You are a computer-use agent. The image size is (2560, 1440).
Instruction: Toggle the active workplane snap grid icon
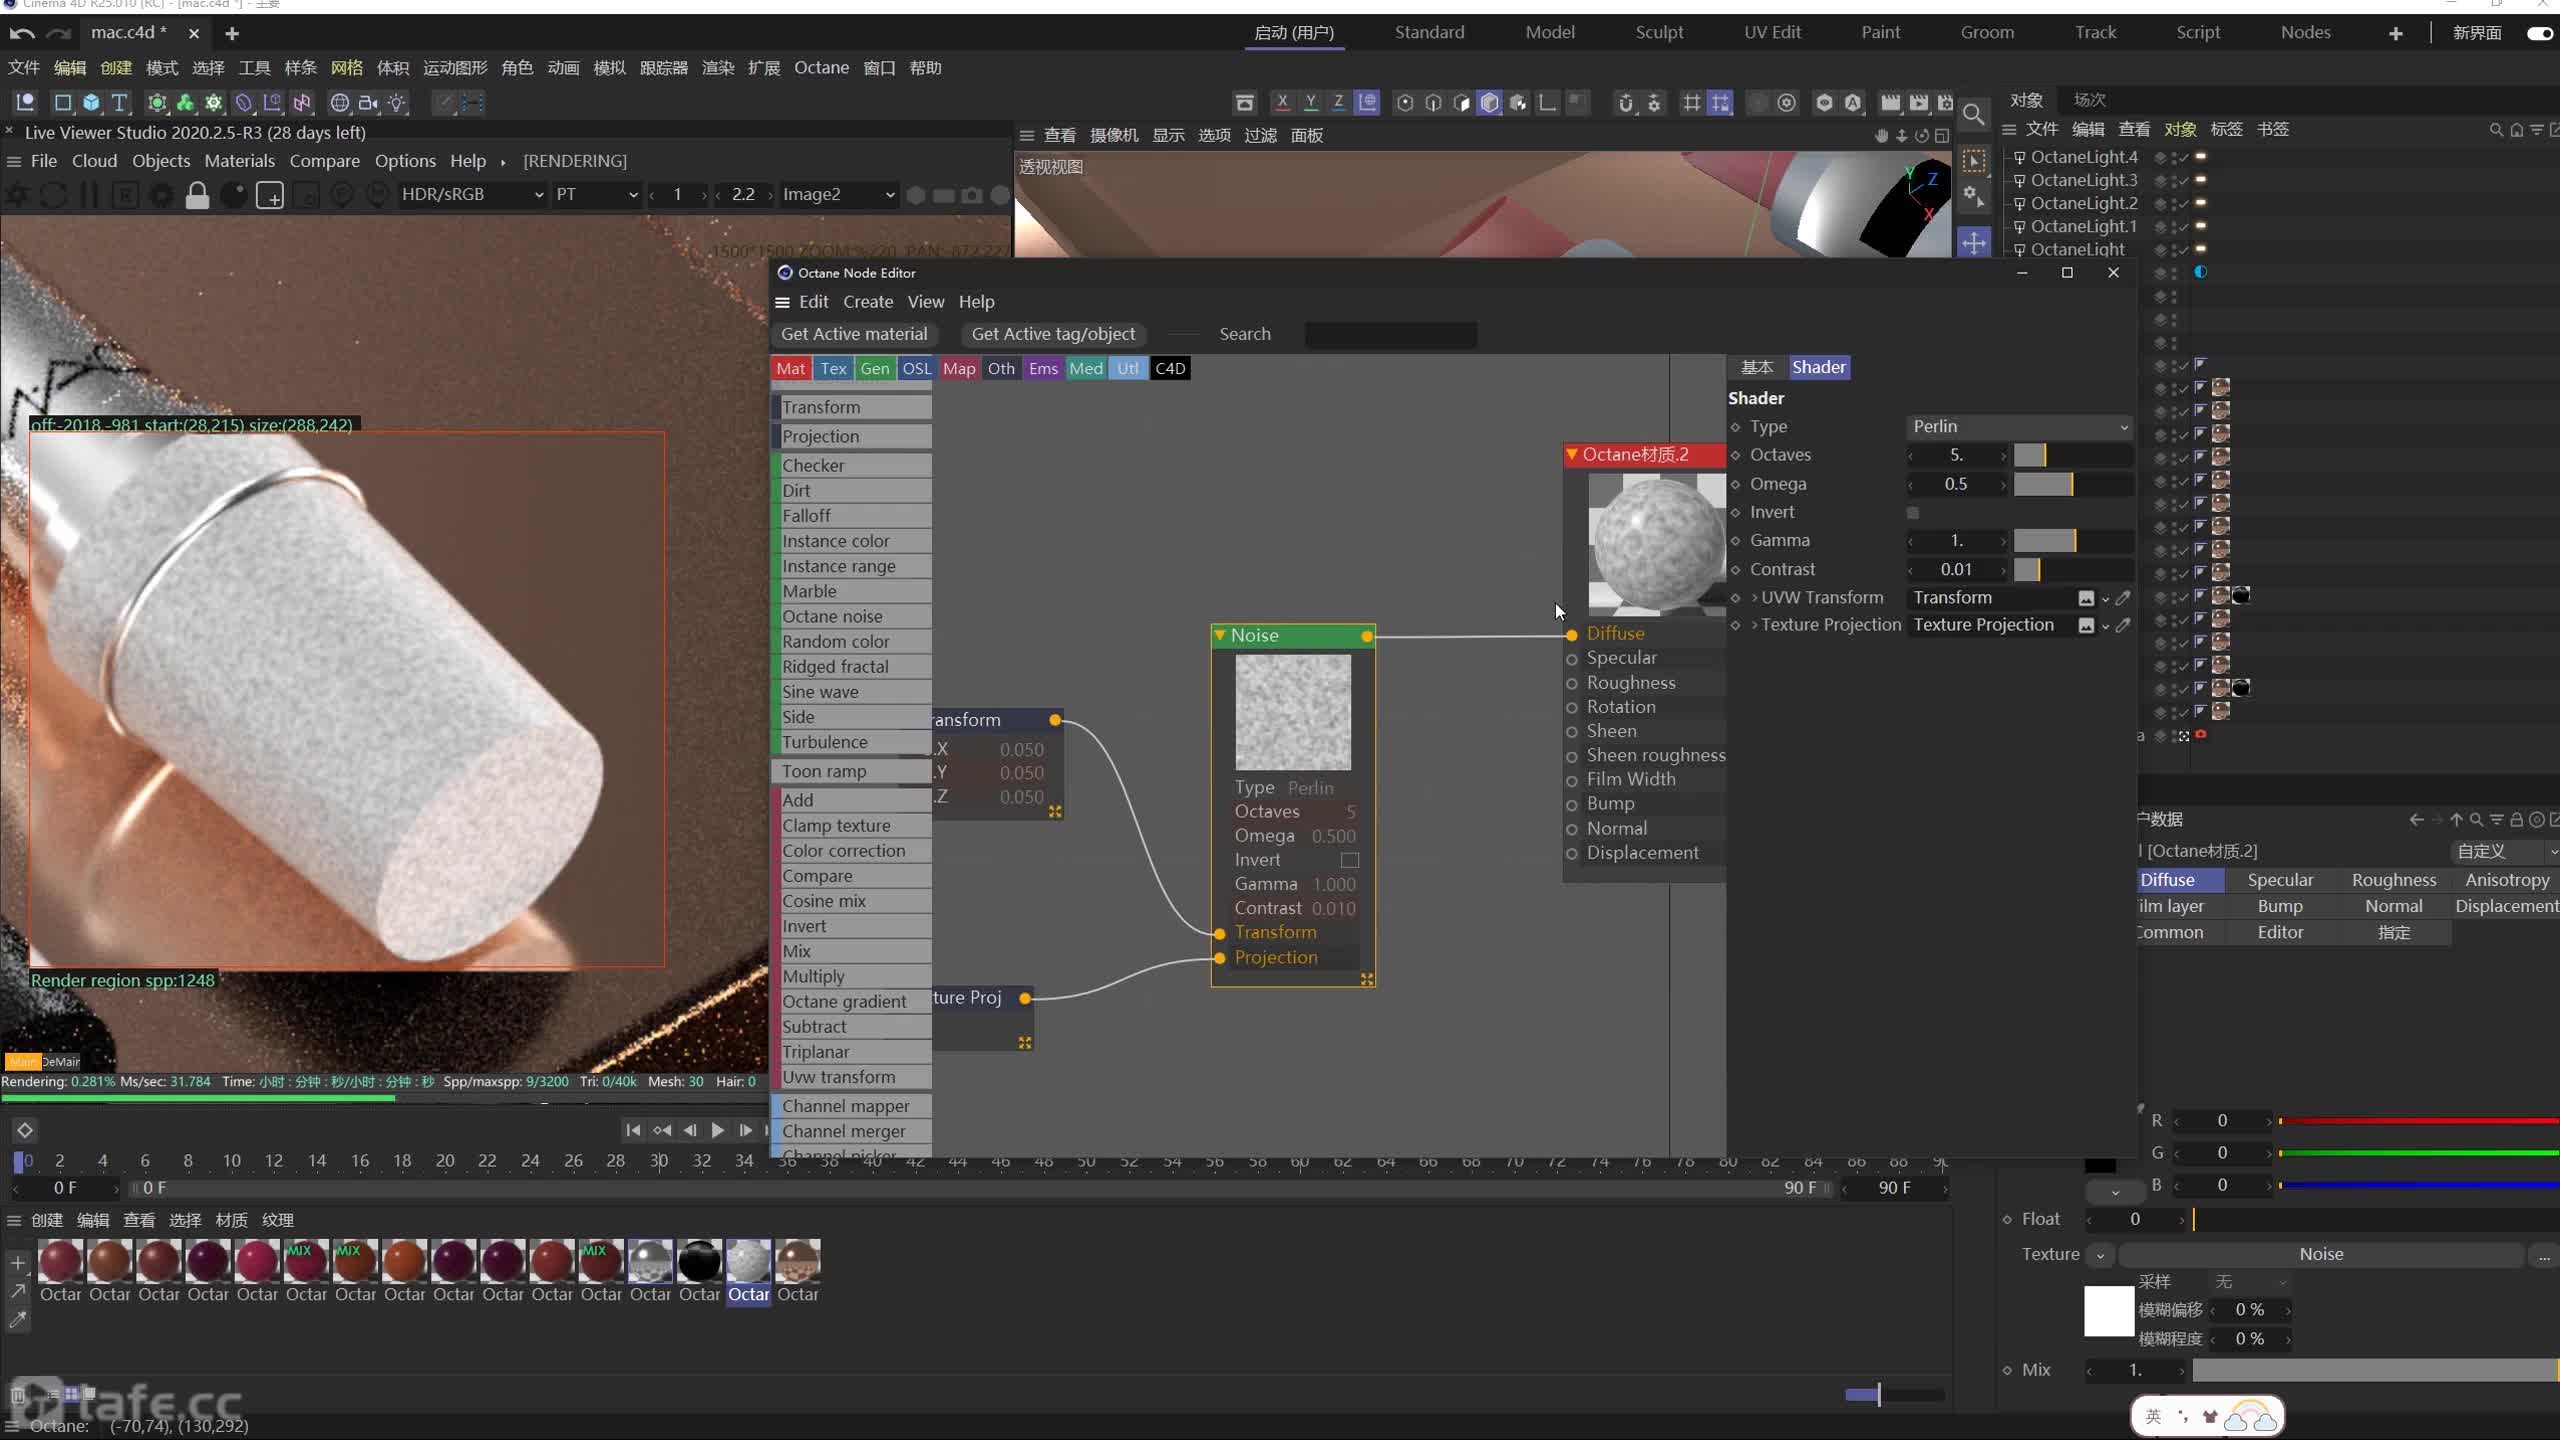(x=1720, y=102)
